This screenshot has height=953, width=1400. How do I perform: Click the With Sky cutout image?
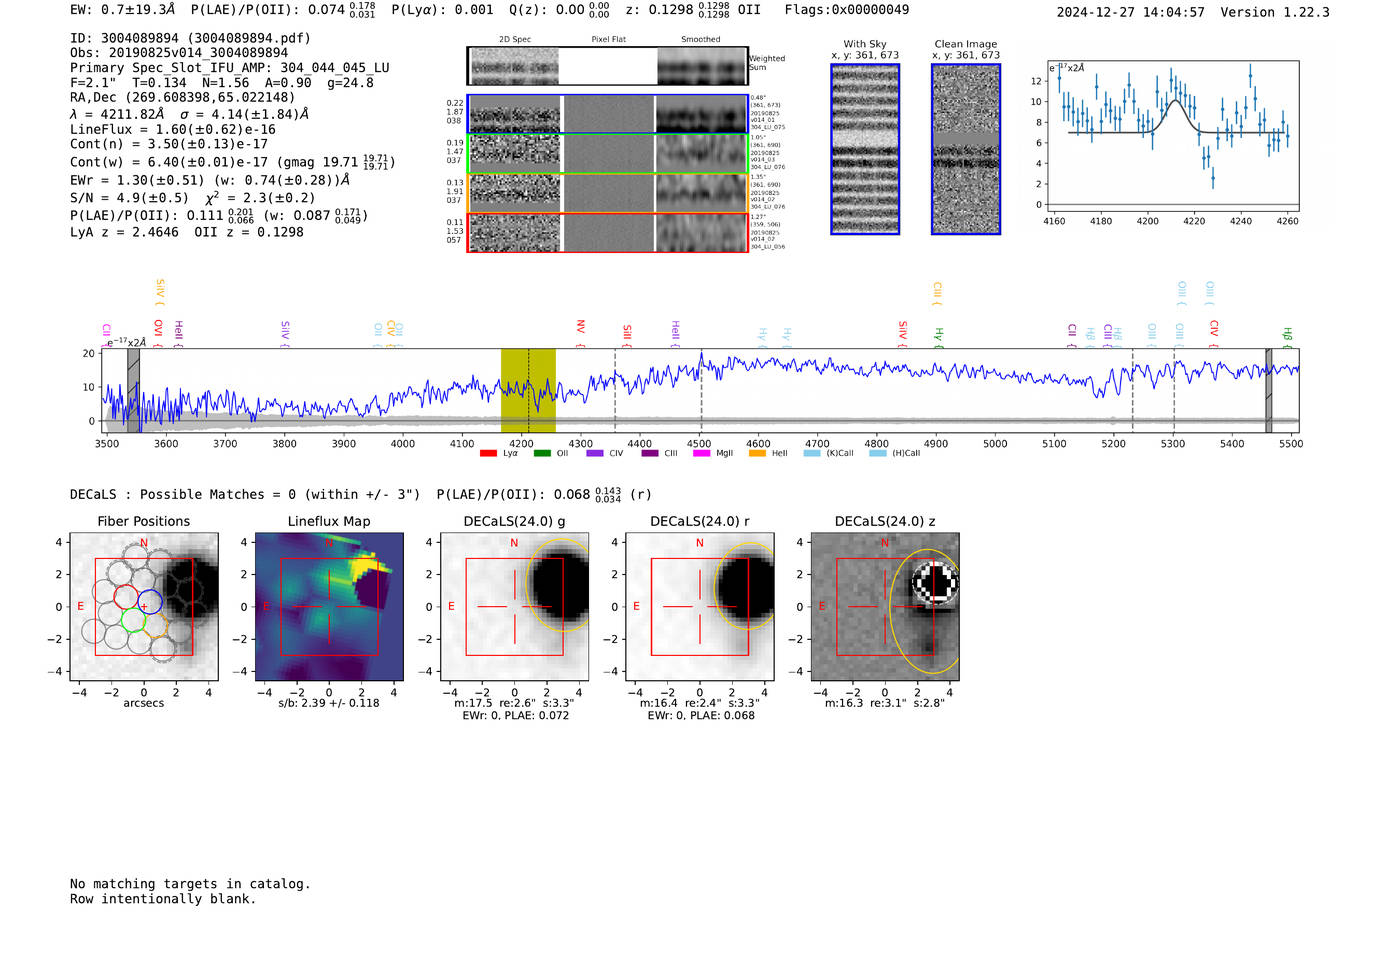click(x=865, y=149)
